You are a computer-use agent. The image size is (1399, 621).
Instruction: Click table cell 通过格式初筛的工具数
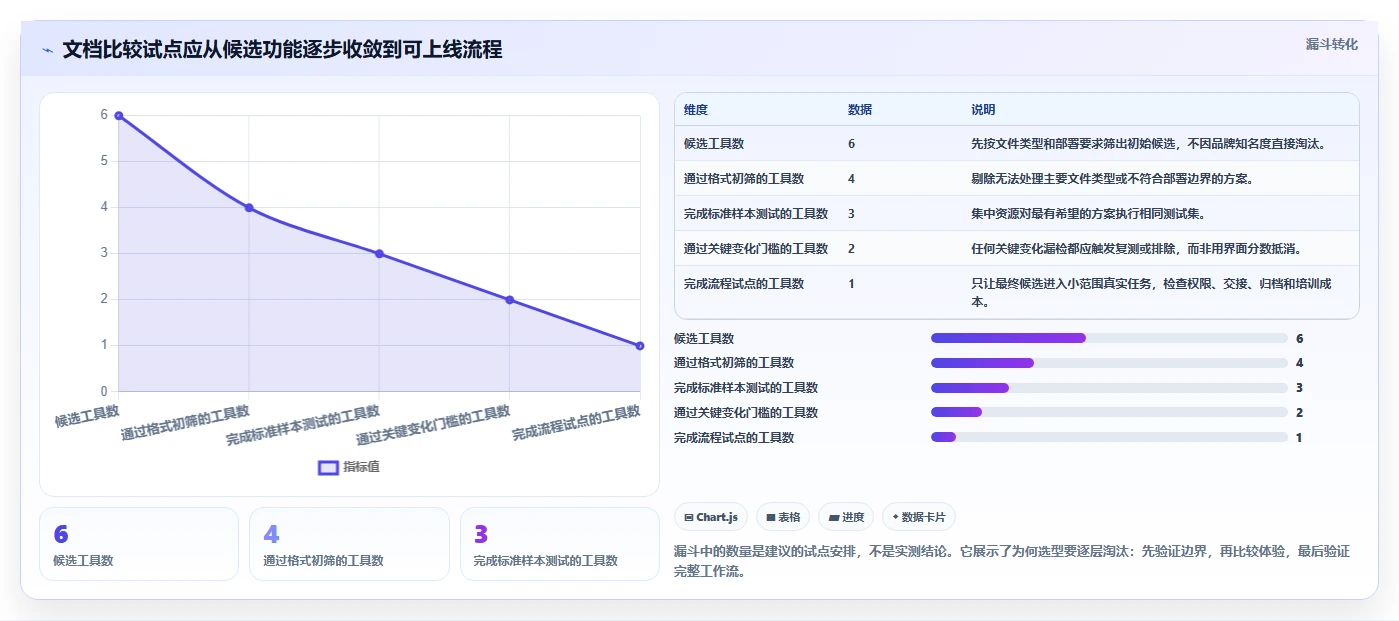(744, 179)
